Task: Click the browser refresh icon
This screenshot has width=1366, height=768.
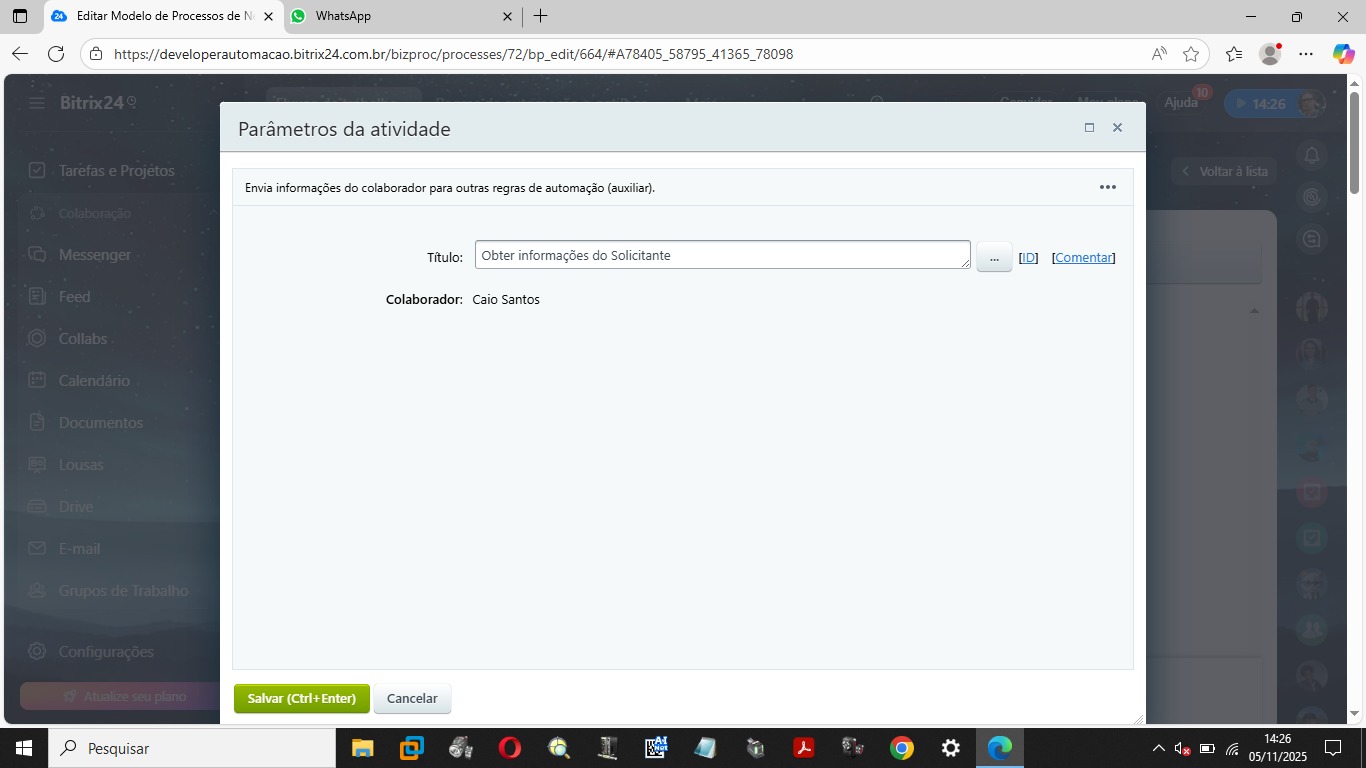Action: (x=56, y=54)
